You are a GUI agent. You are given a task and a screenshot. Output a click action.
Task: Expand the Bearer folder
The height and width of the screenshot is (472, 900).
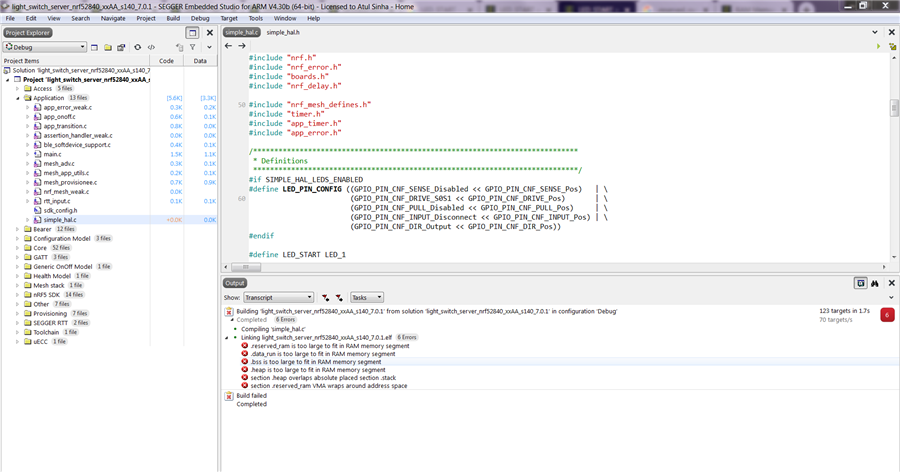(18, 229)
